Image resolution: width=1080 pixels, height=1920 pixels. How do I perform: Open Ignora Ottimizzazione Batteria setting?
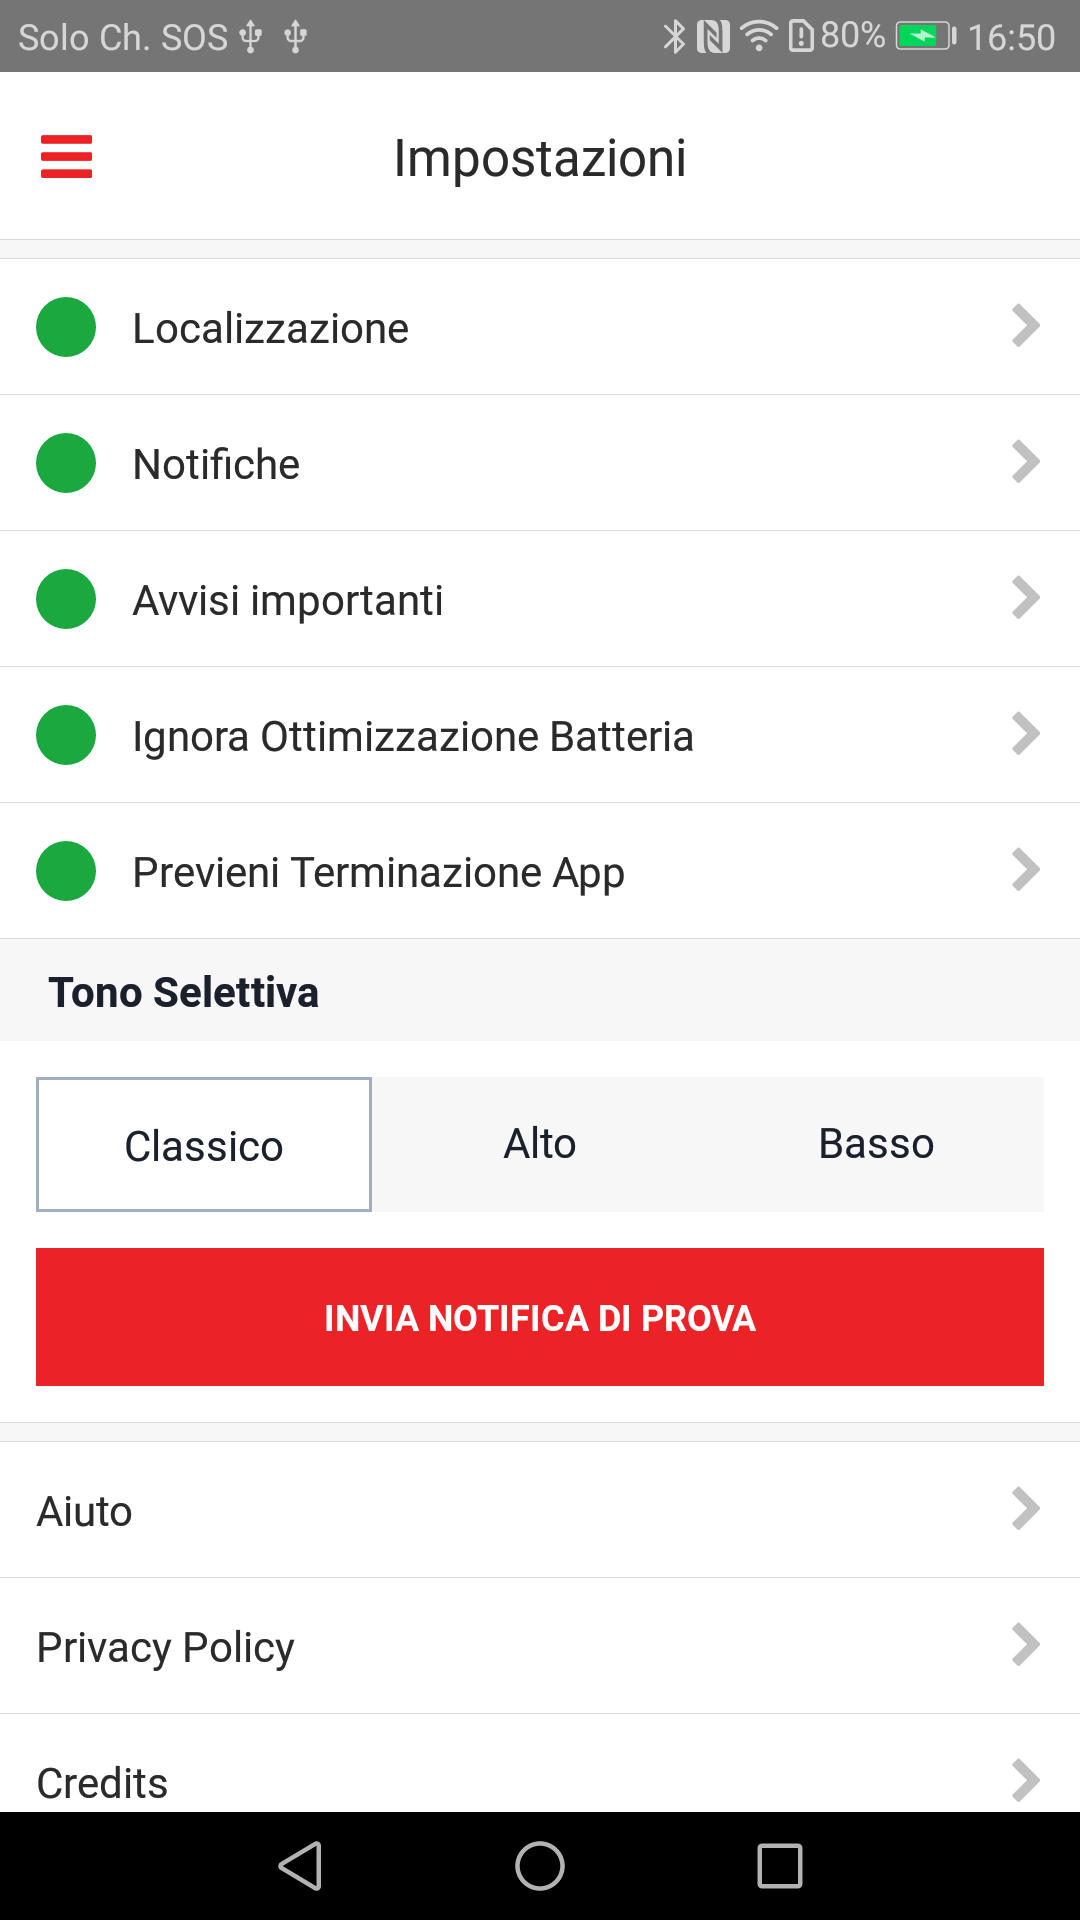click(x=540, y=735)
